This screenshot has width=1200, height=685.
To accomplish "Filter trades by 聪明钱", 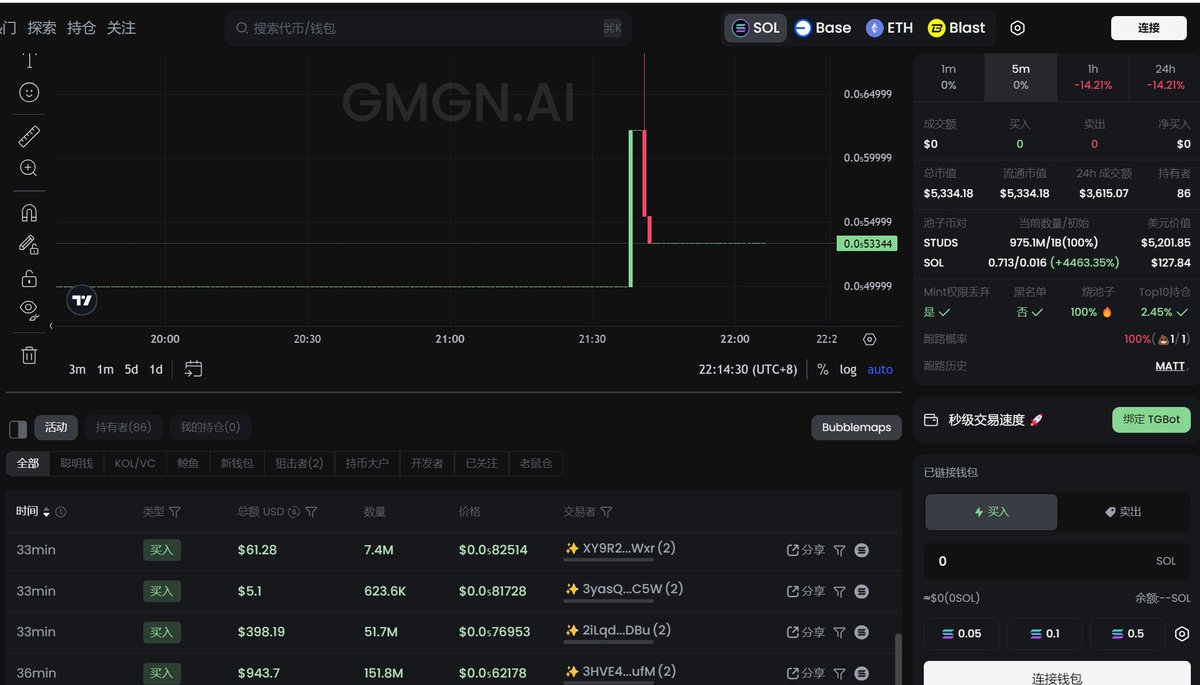I will coord(76,463).
